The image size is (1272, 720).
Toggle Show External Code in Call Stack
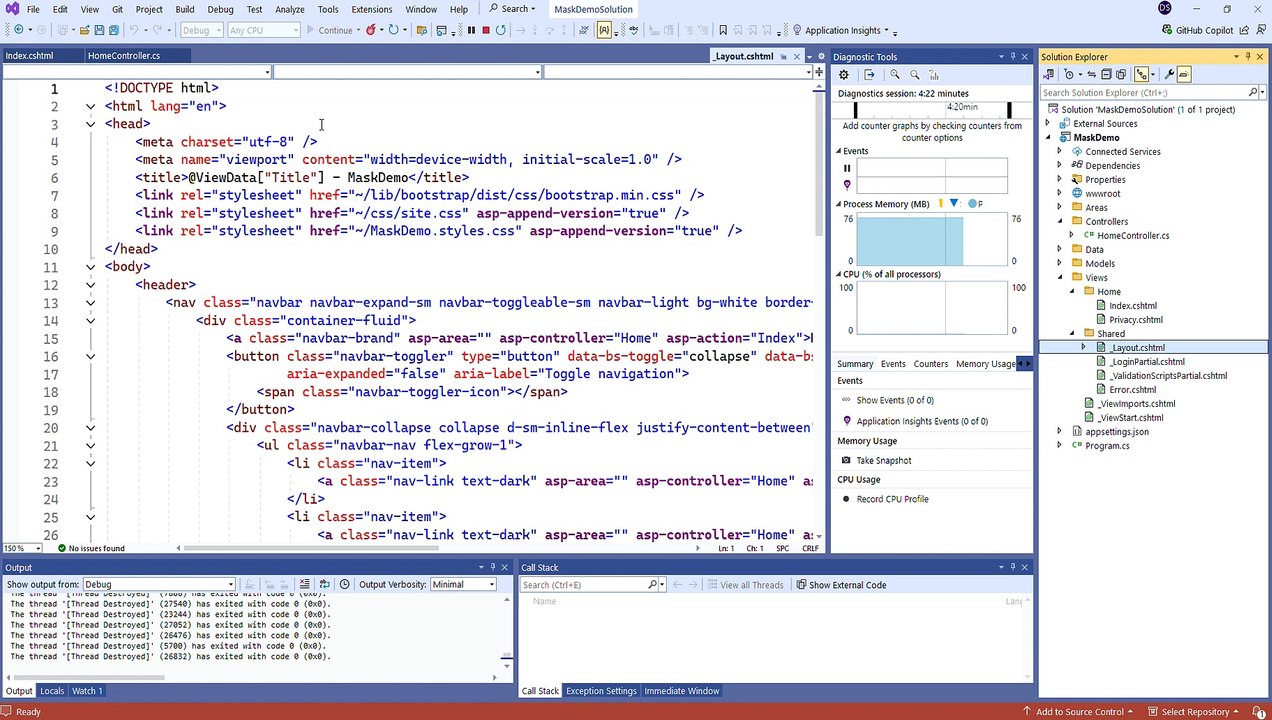[x=841, y=585]
